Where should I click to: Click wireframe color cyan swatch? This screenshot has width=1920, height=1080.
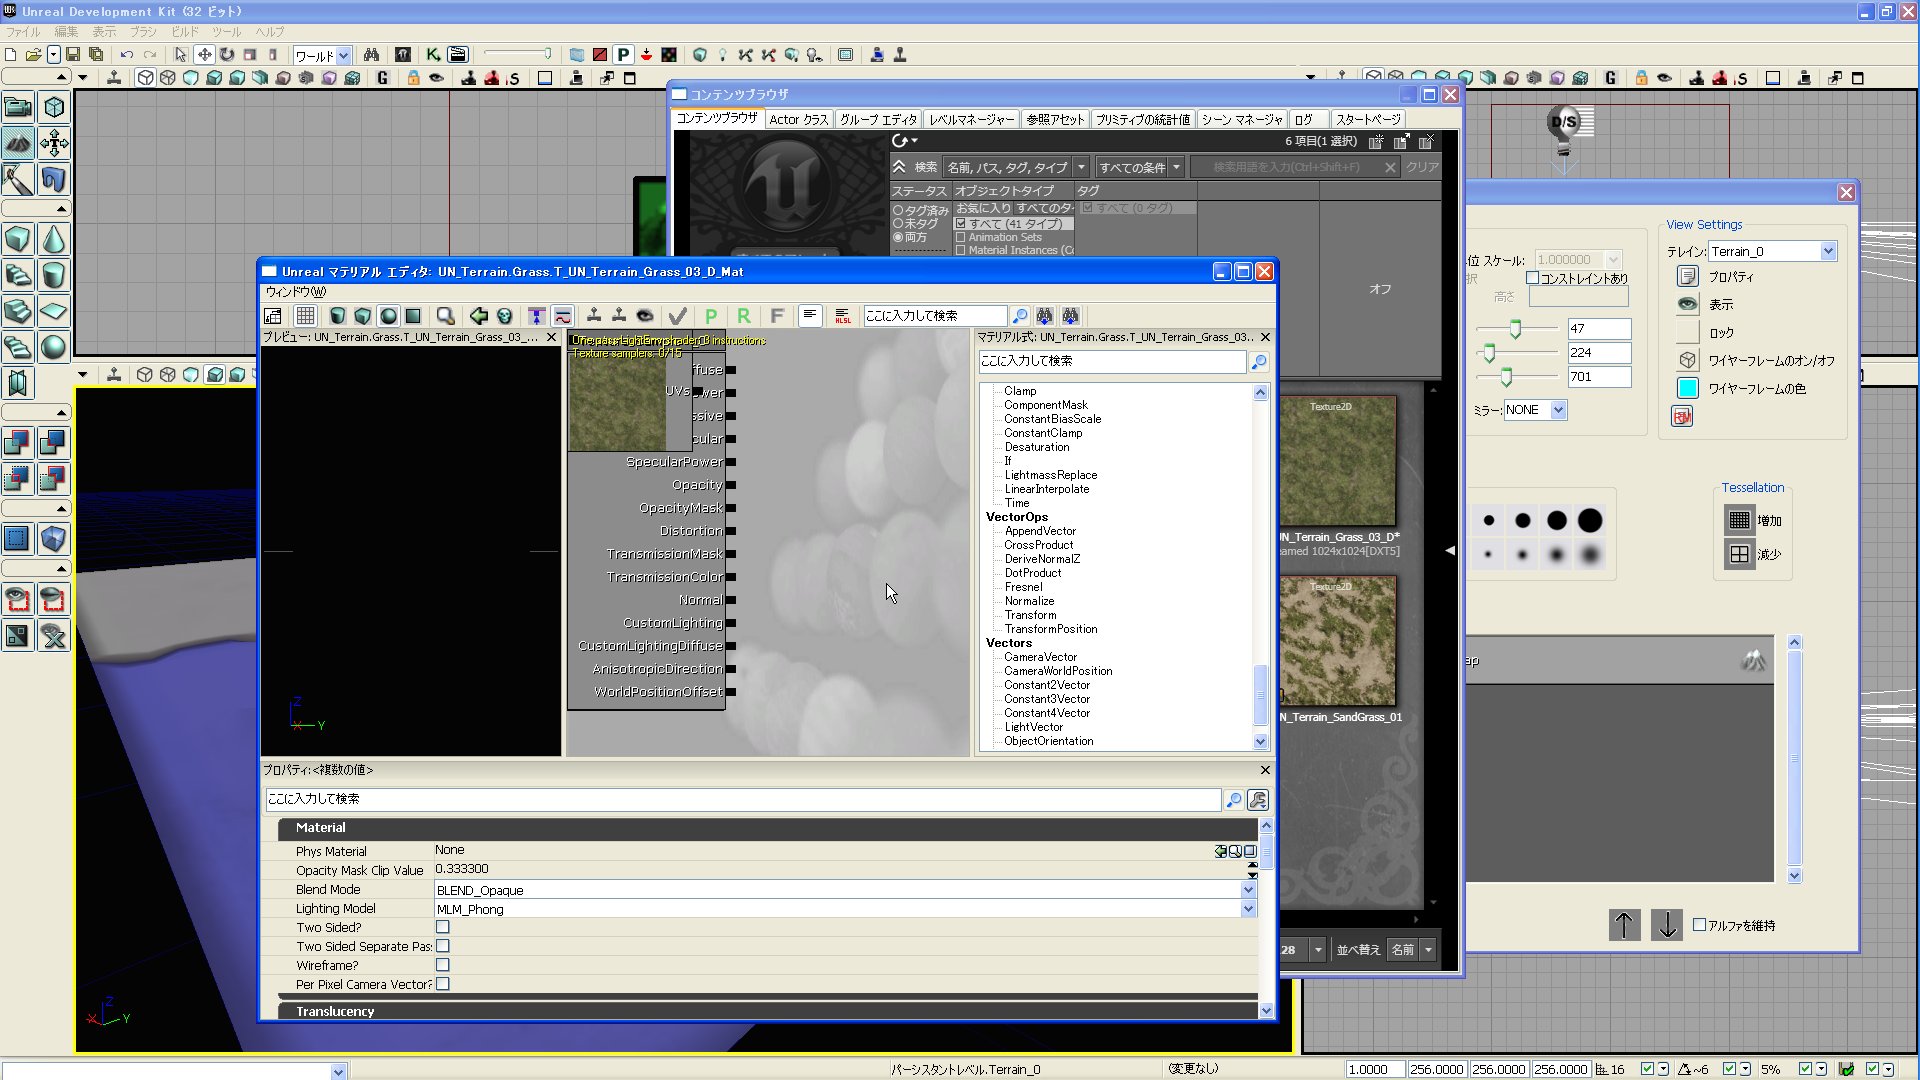click(1688, 388)
